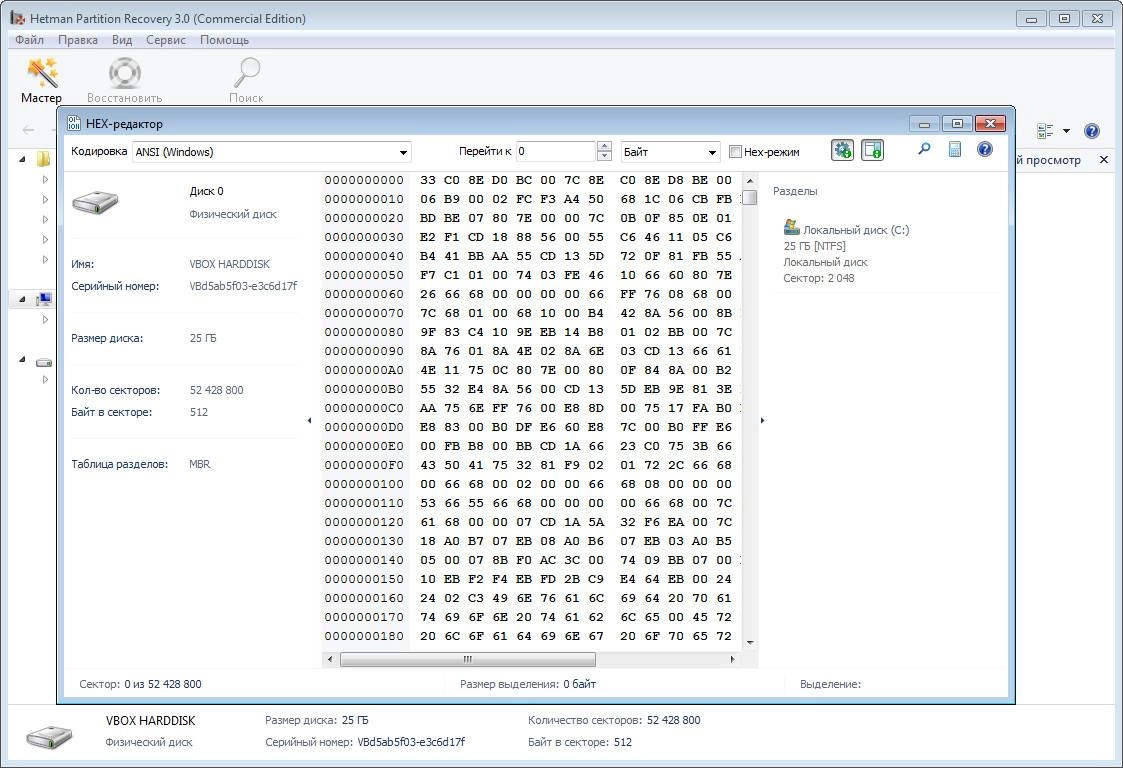Viewport: 1123px width, 768px height.
Task: Click the Диск 0 hard drive icon
Action: (95, 202)
